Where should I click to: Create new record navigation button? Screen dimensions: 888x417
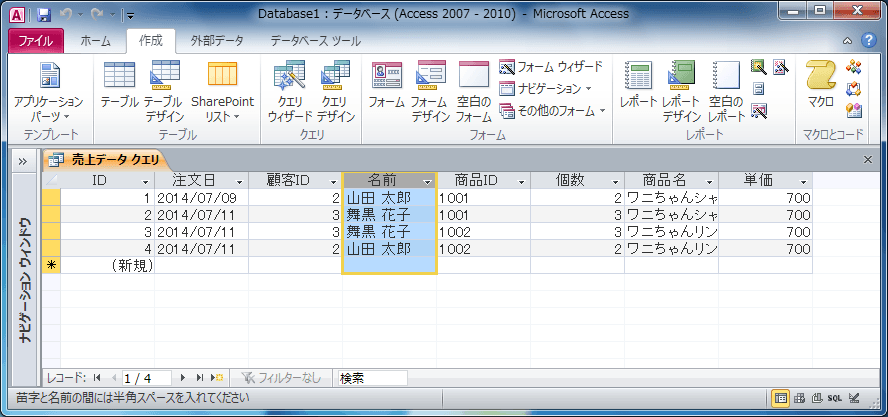tap(217, 378)
